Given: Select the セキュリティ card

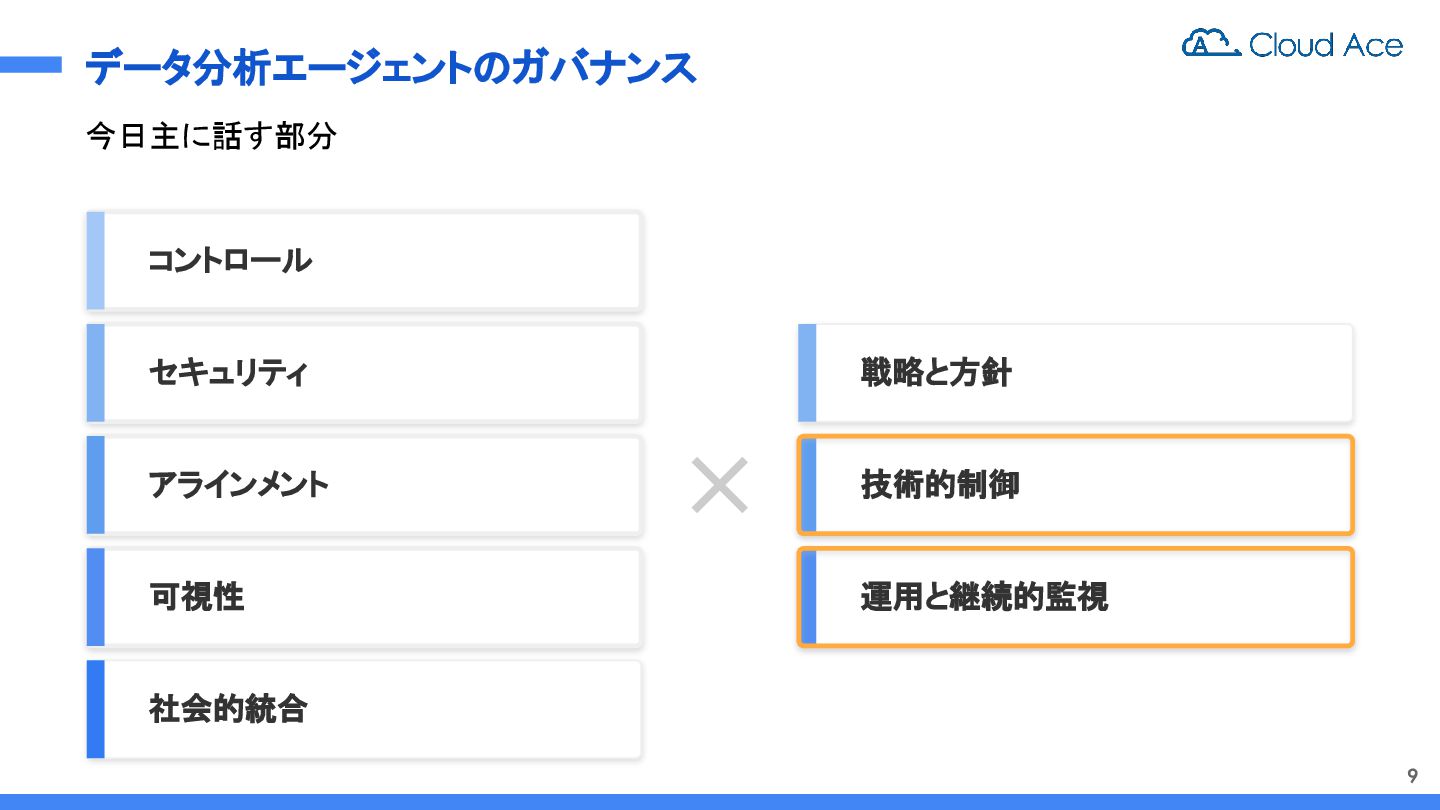Looking at the screenshot, I should 365,373.
